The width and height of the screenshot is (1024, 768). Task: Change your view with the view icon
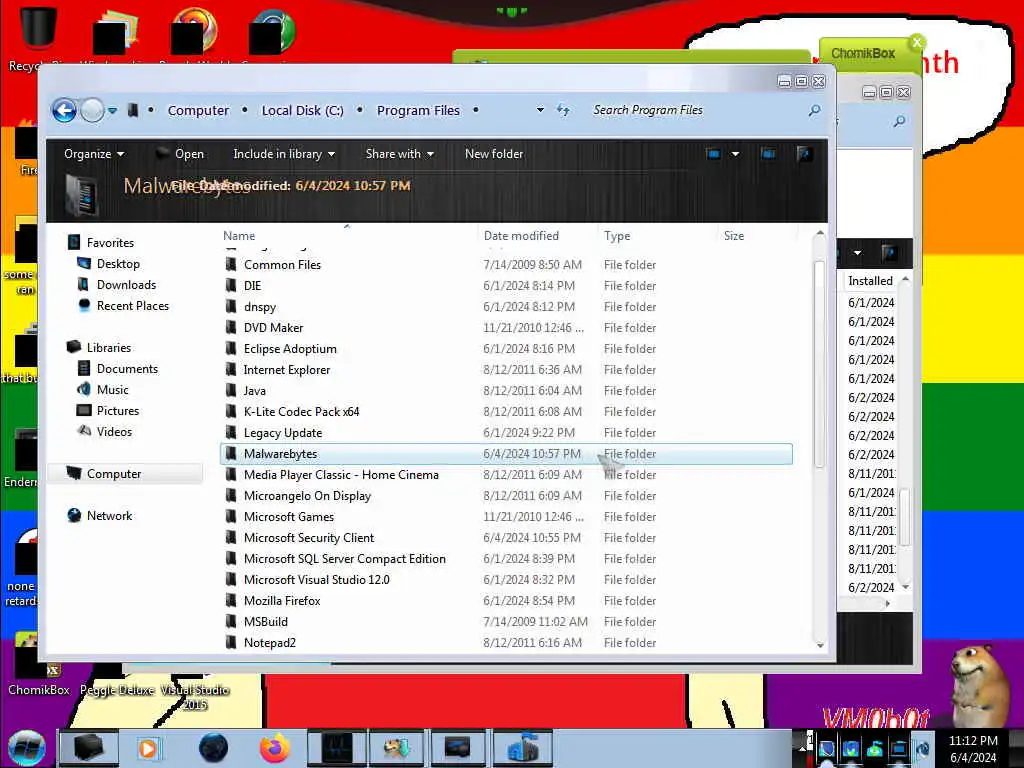(713, 154)
